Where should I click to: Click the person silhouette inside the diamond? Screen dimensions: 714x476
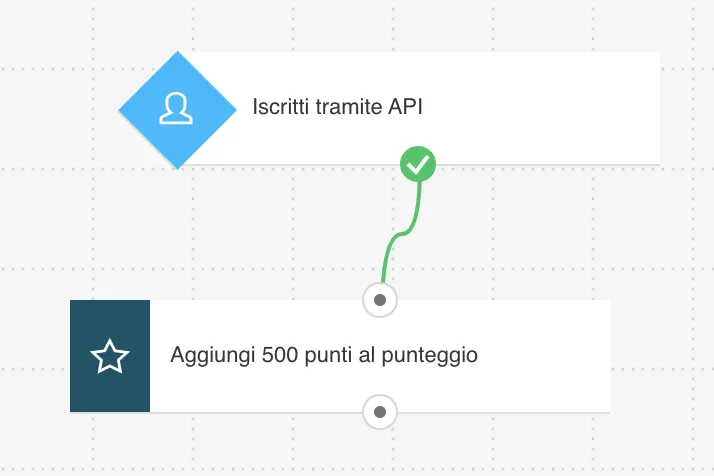coord(176,108)
